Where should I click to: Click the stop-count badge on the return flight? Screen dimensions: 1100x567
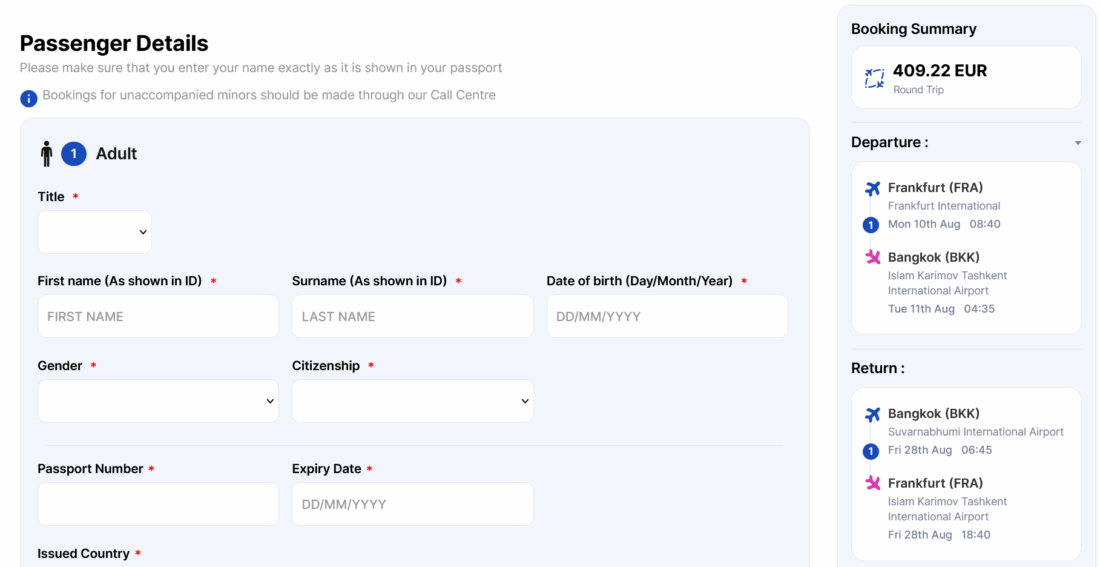(871, 451)
